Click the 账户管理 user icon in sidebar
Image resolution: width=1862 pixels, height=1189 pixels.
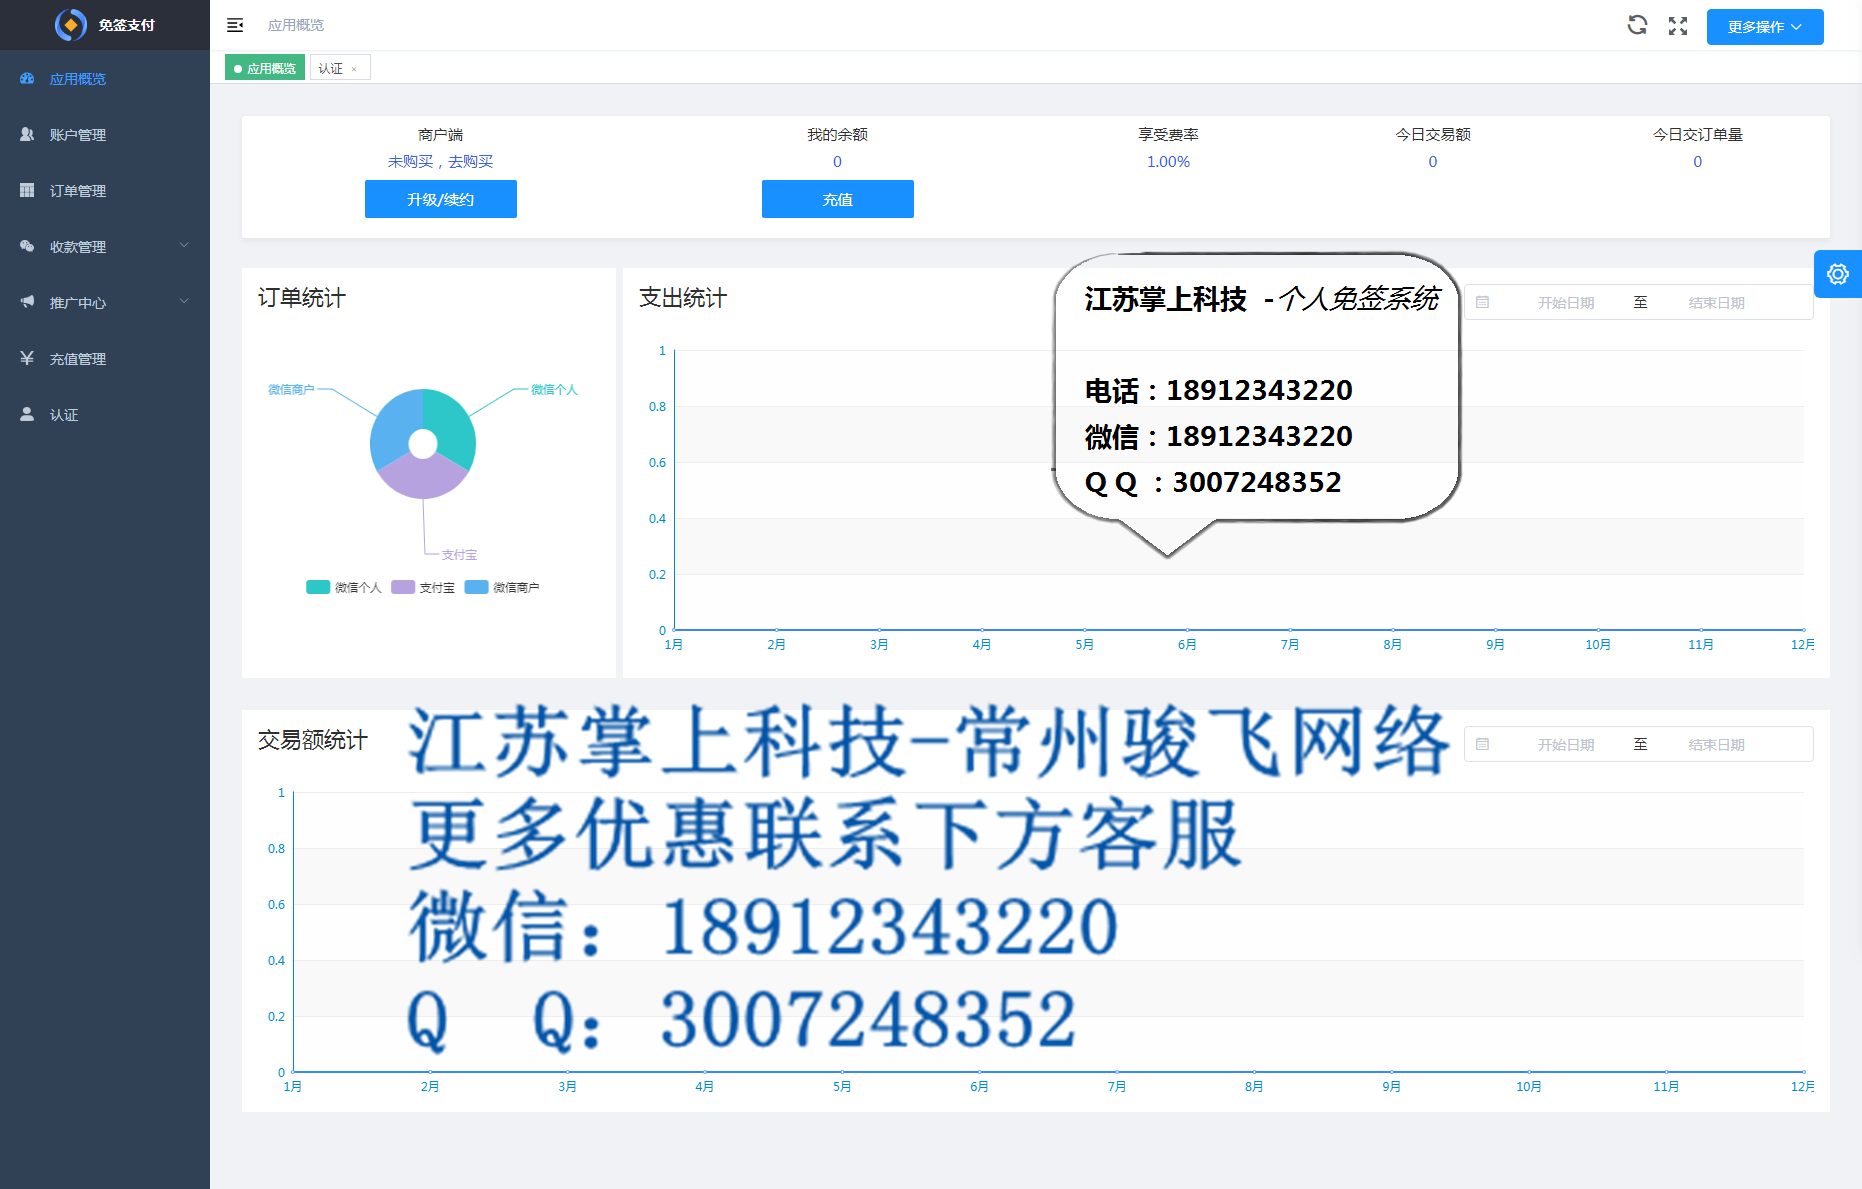(27, 134)
